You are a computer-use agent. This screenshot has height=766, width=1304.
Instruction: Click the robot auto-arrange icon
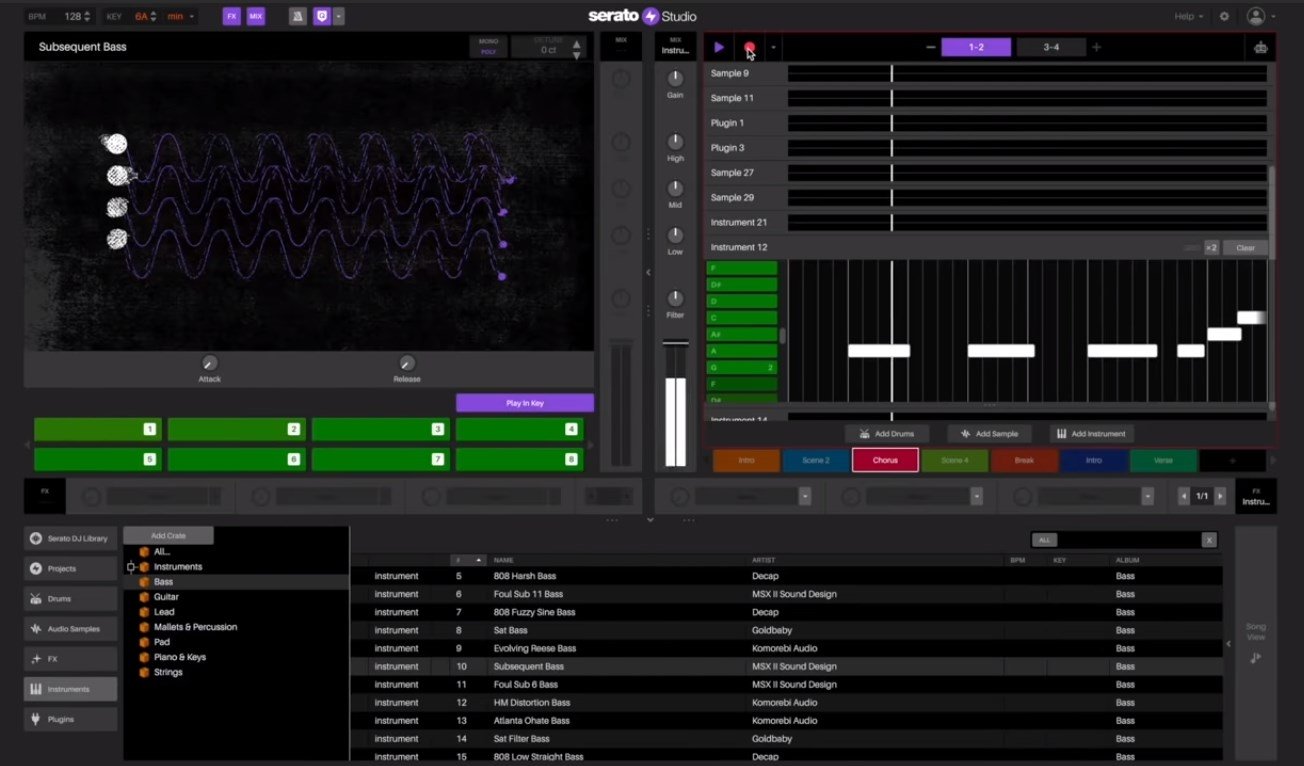(1260, 47)
